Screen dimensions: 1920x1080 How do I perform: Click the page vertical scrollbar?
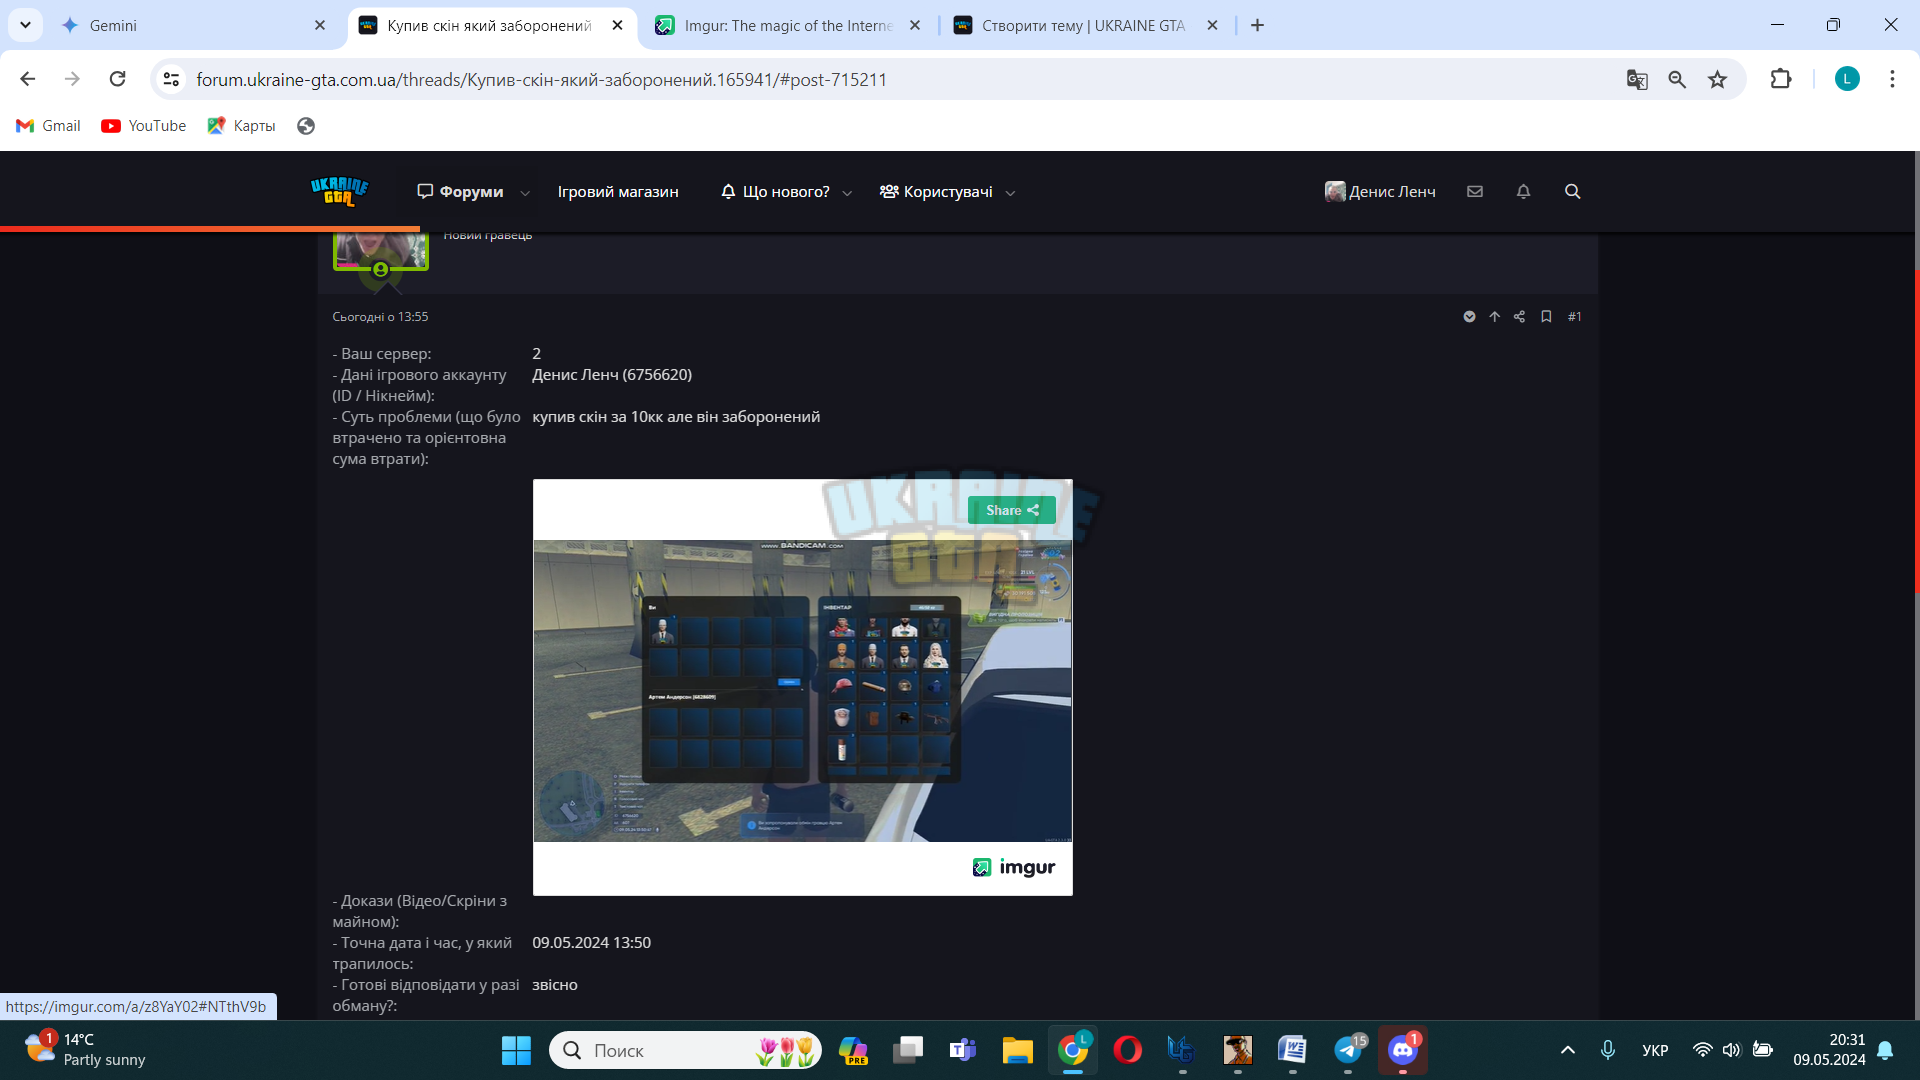coord(1916,432)
